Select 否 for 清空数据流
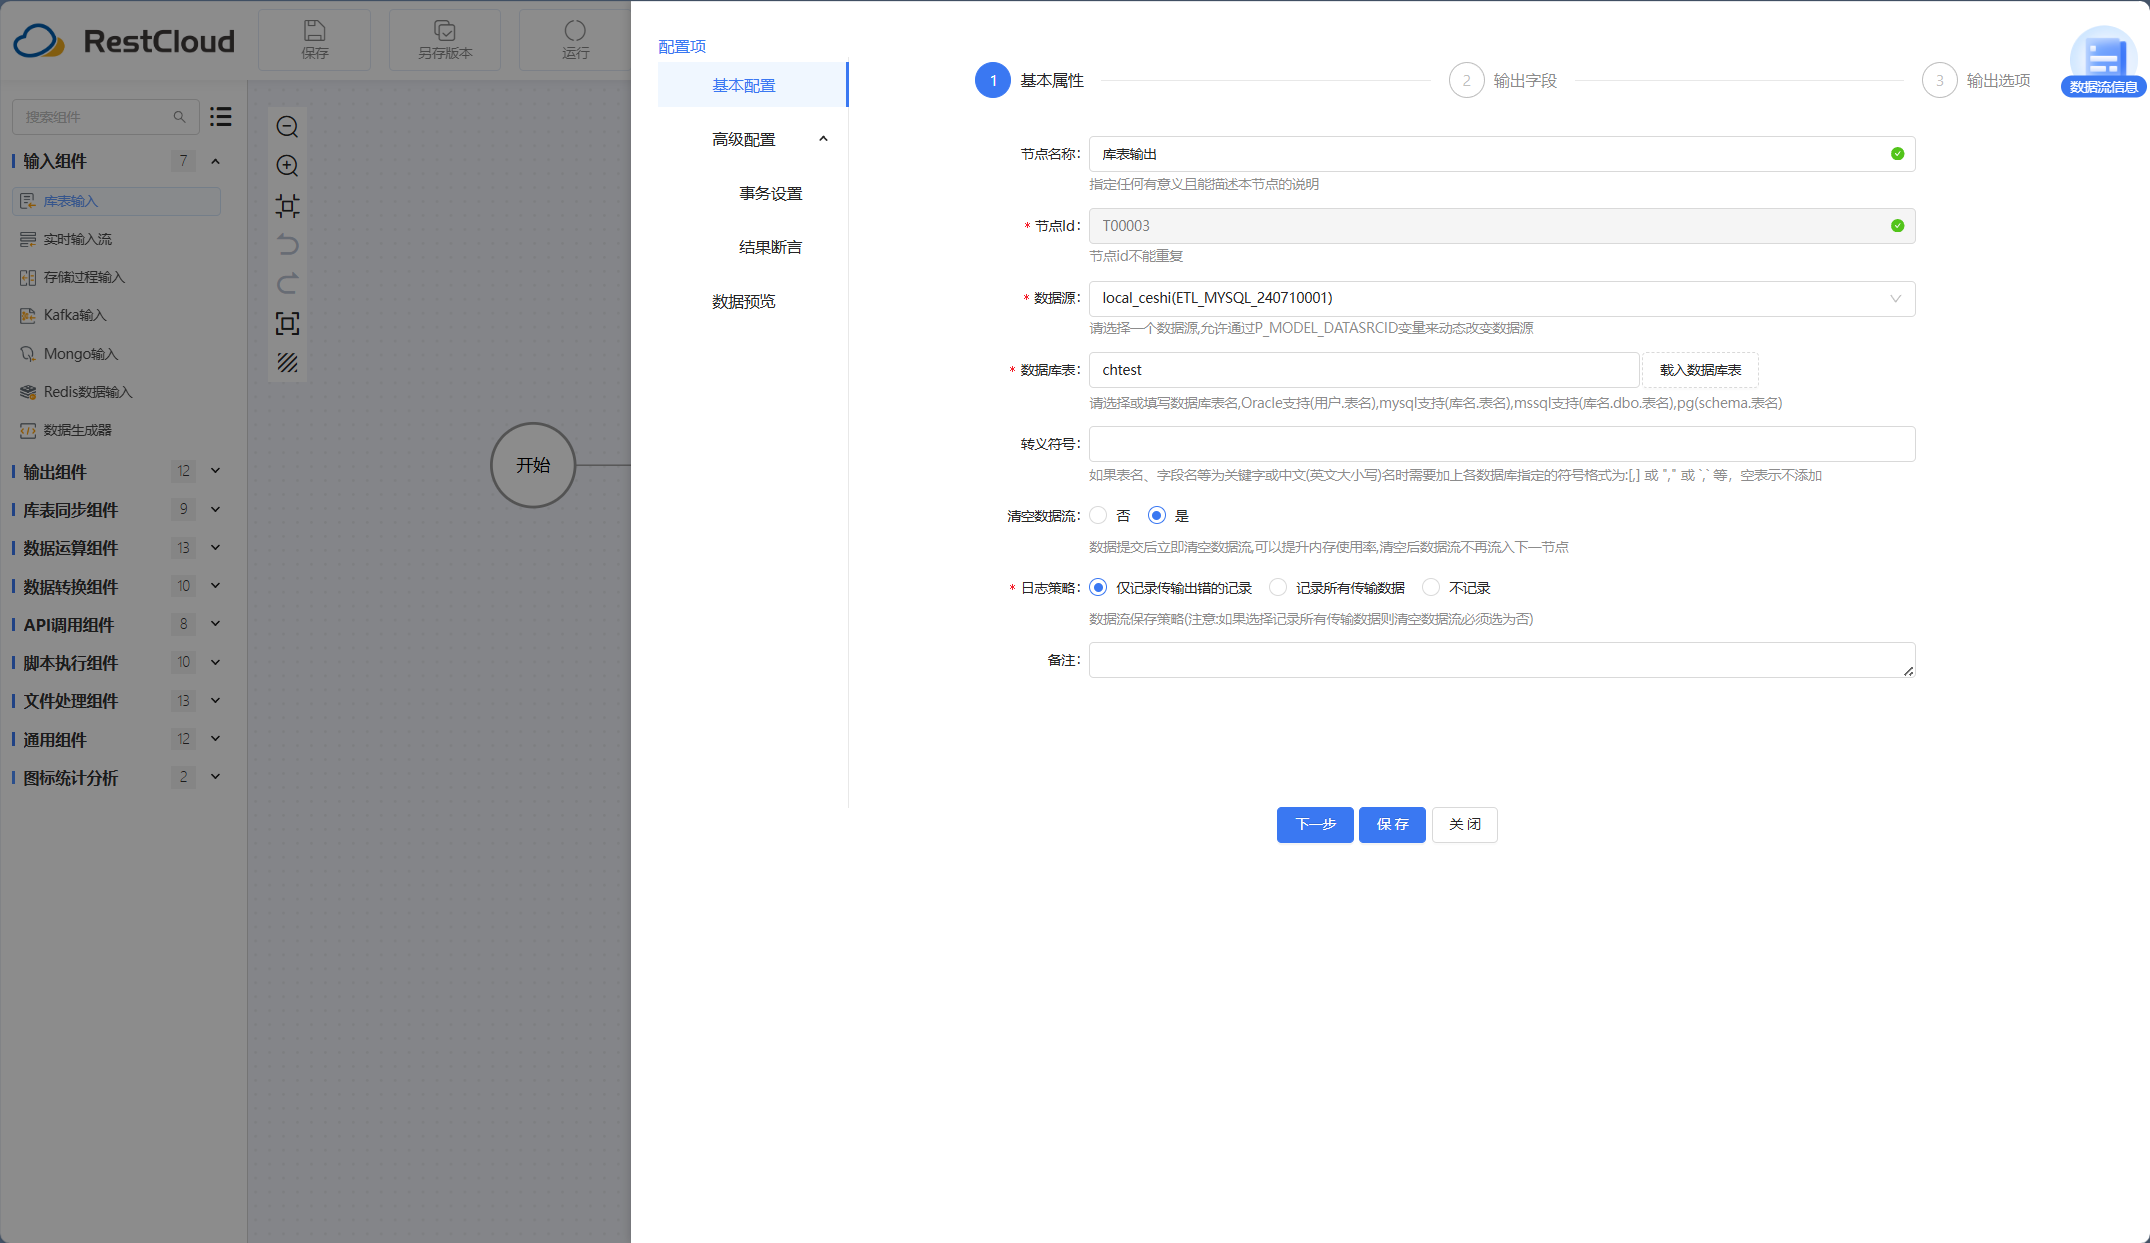The height and width of the screenshot is (1243, 2150). tap(1099, 516)
